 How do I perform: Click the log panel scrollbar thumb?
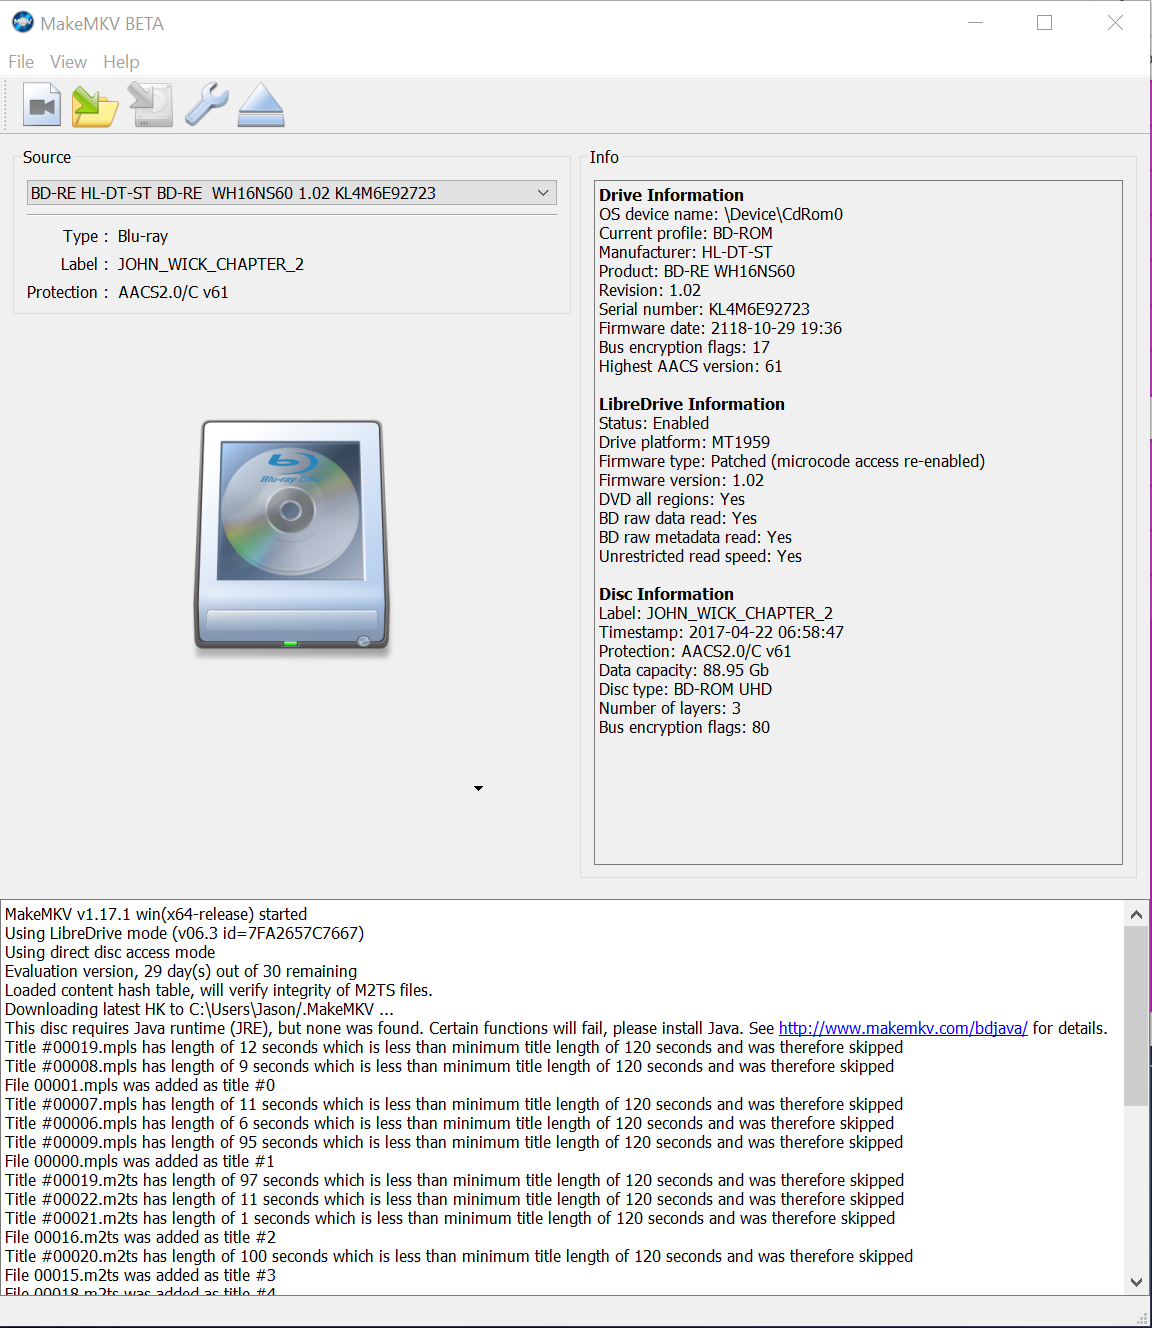pos(1136,1015)
